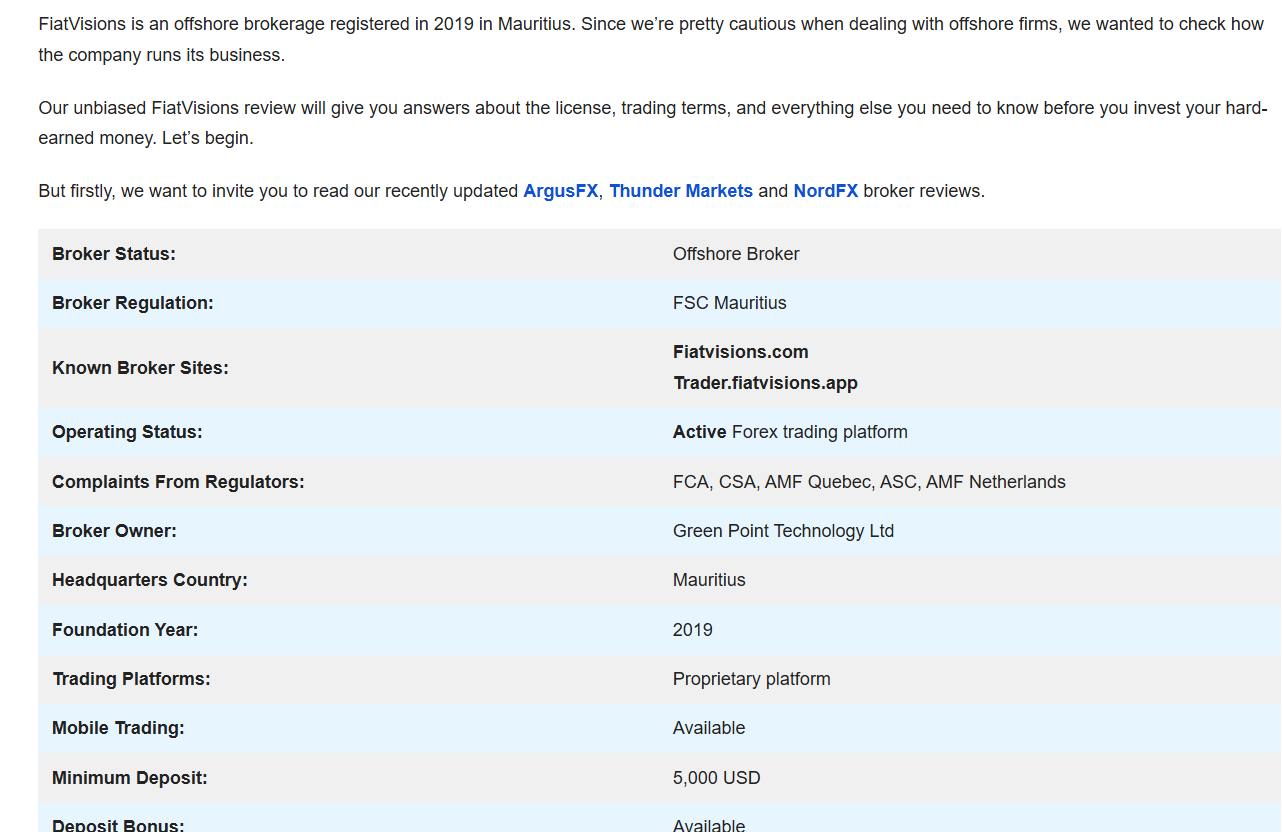Select the 'Known Broker Sites:' label
The width and height of the screenshot is (1283, 832).
(140, 368)
